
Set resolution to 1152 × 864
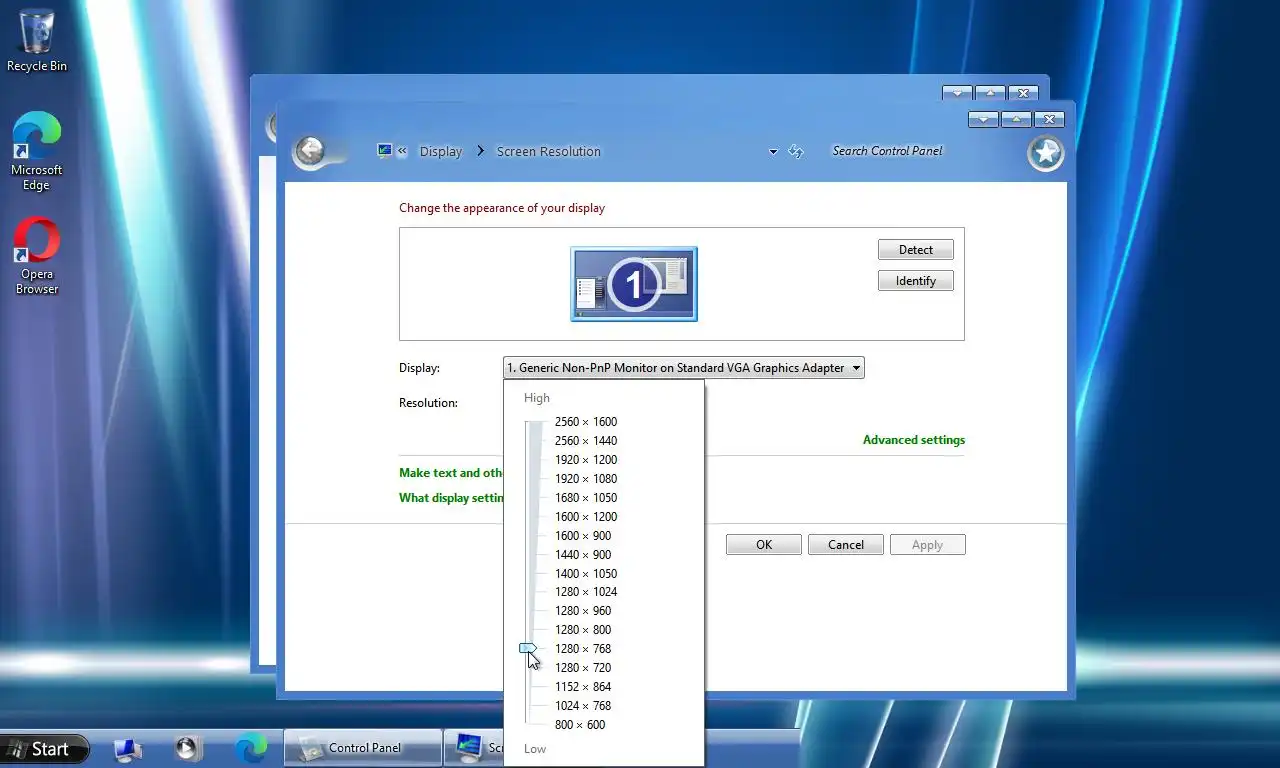pyautogui.click(x=583, y=687)
